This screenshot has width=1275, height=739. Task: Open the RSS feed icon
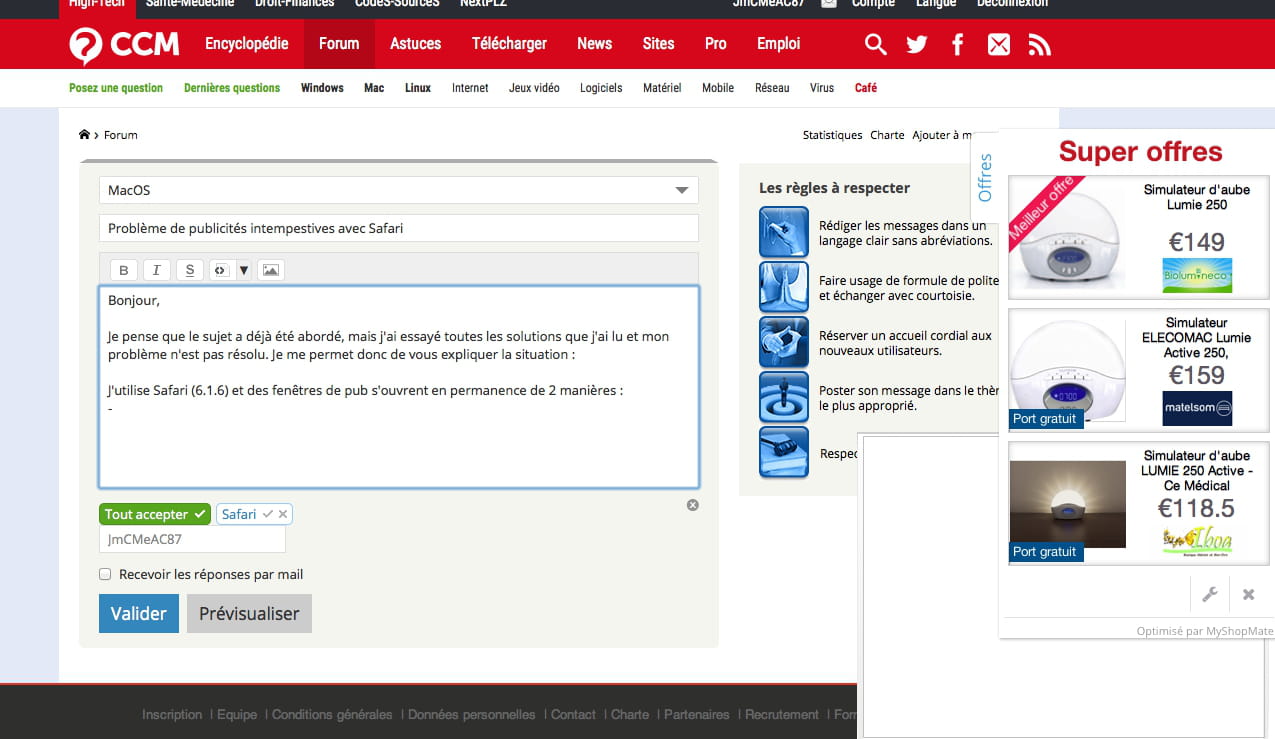pos(1039,45)
